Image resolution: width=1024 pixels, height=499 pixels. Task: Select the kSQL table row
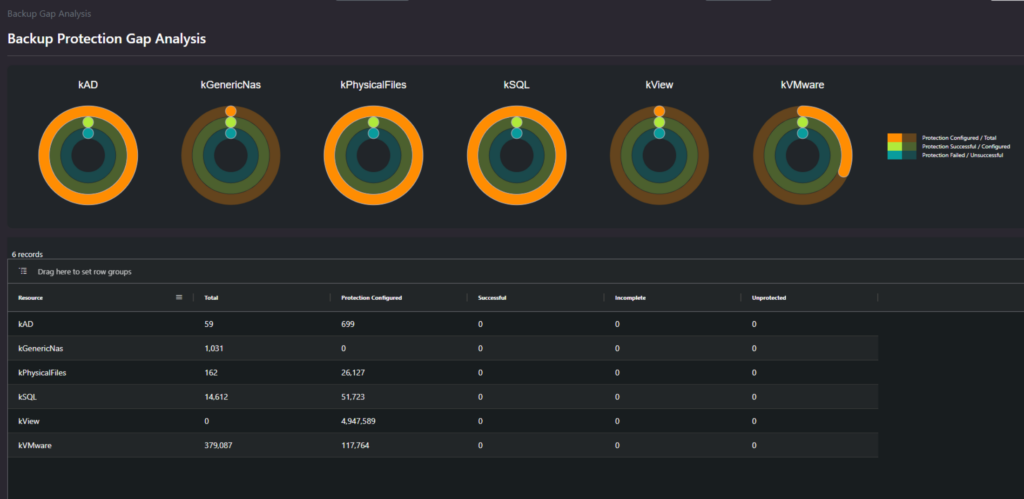(443, 397)
